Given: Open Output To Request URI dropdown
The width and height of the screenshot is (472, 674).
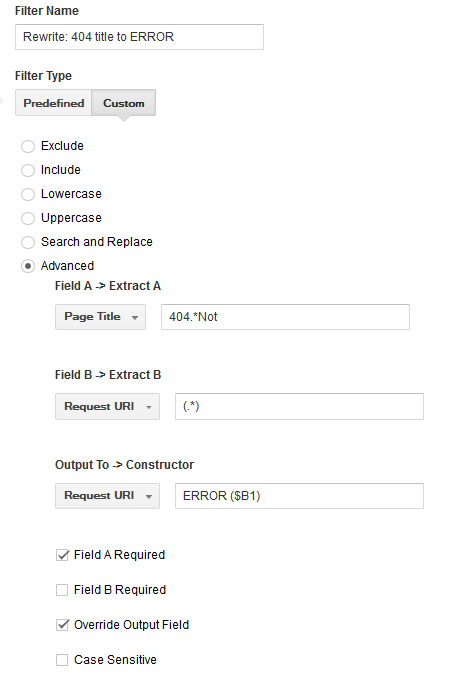Looking at the screenshot, I should click(107, 496).
